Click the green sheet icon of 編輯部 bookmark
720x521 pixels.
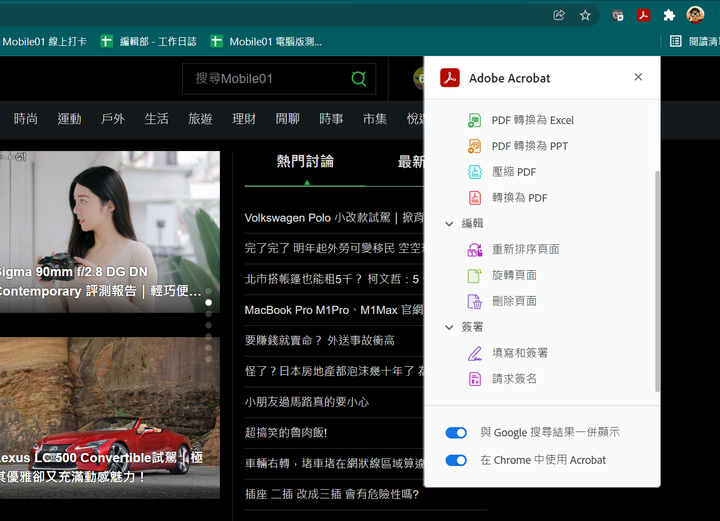point(107,41)
